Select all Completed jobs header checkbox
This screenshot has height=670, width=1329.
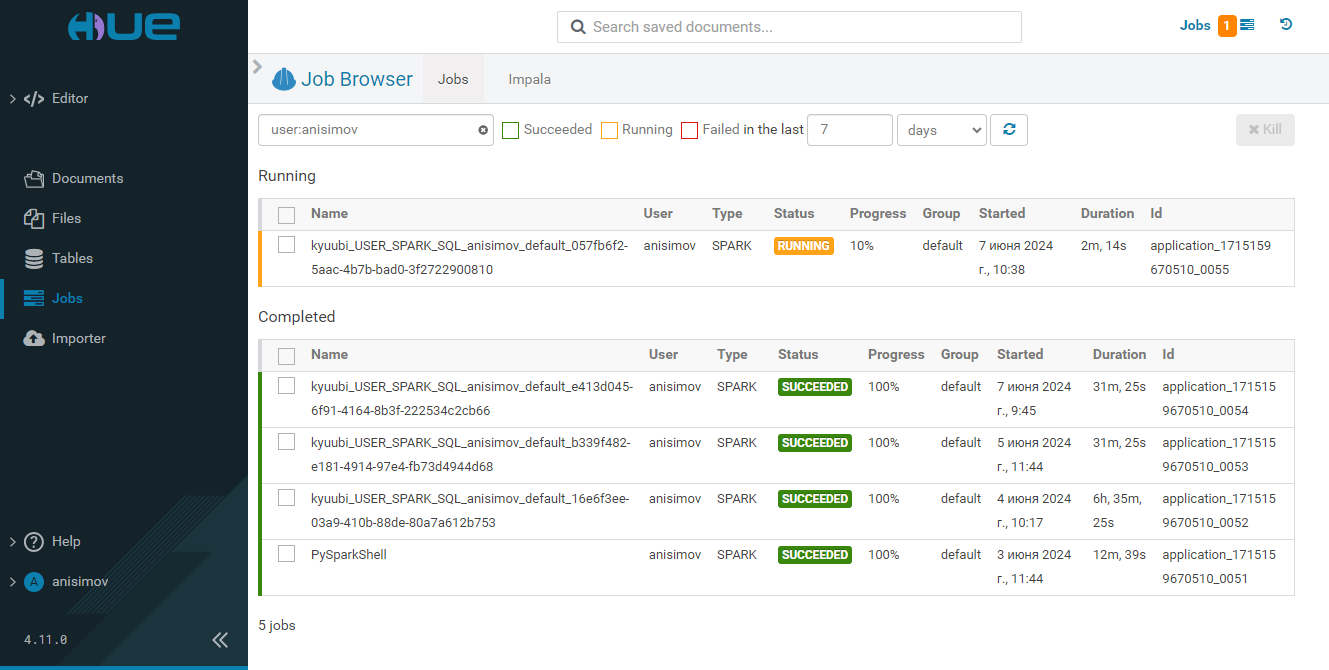pyautogui.click(x=287, y=356)
